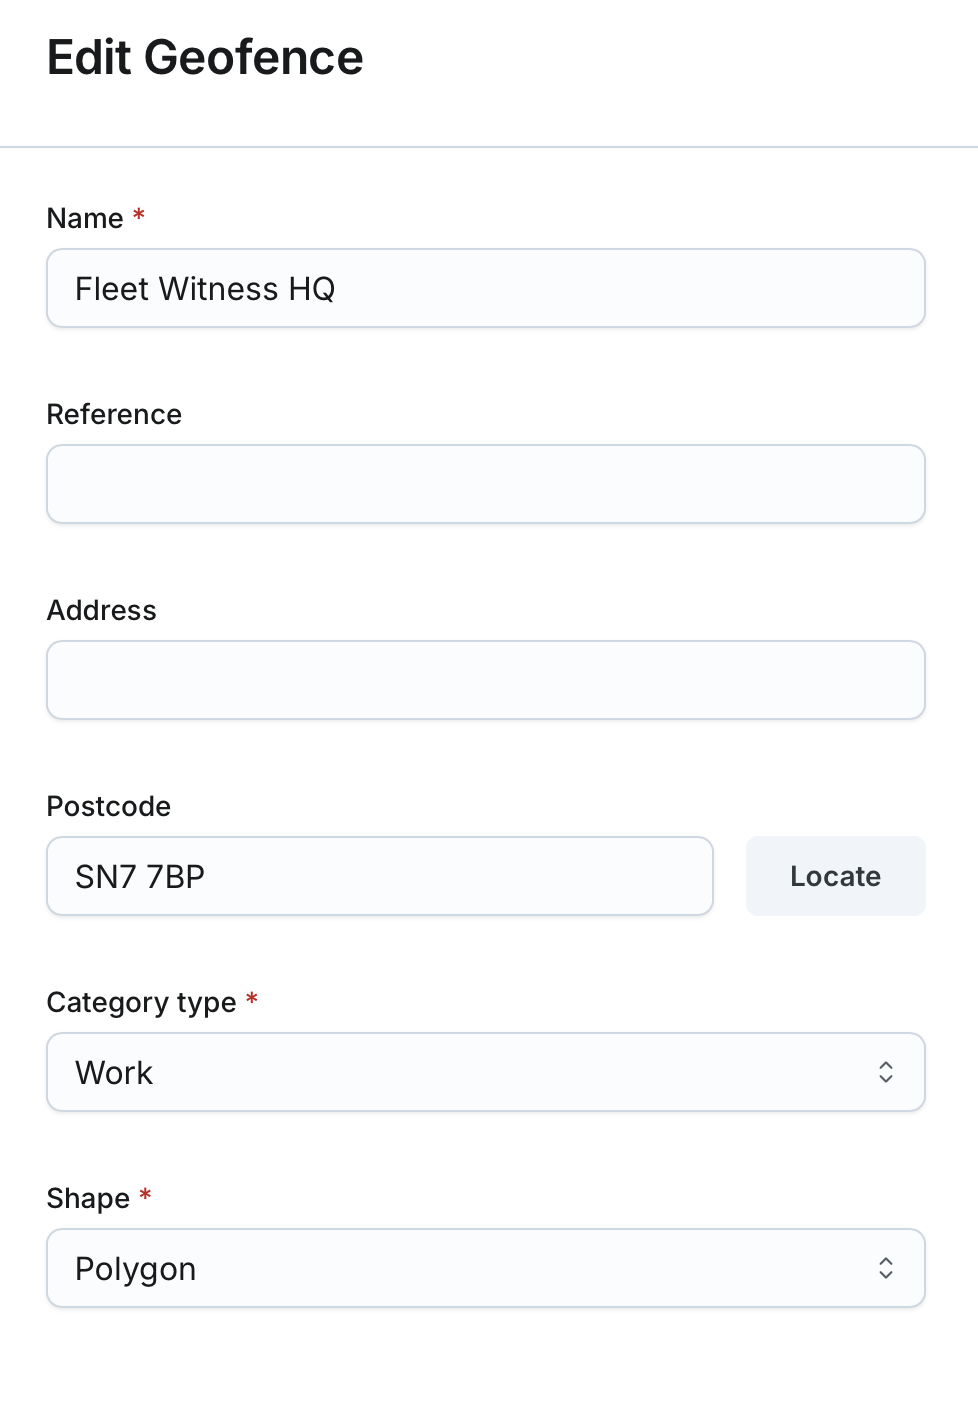Click the red asterisk beside Name

point(139,215)
